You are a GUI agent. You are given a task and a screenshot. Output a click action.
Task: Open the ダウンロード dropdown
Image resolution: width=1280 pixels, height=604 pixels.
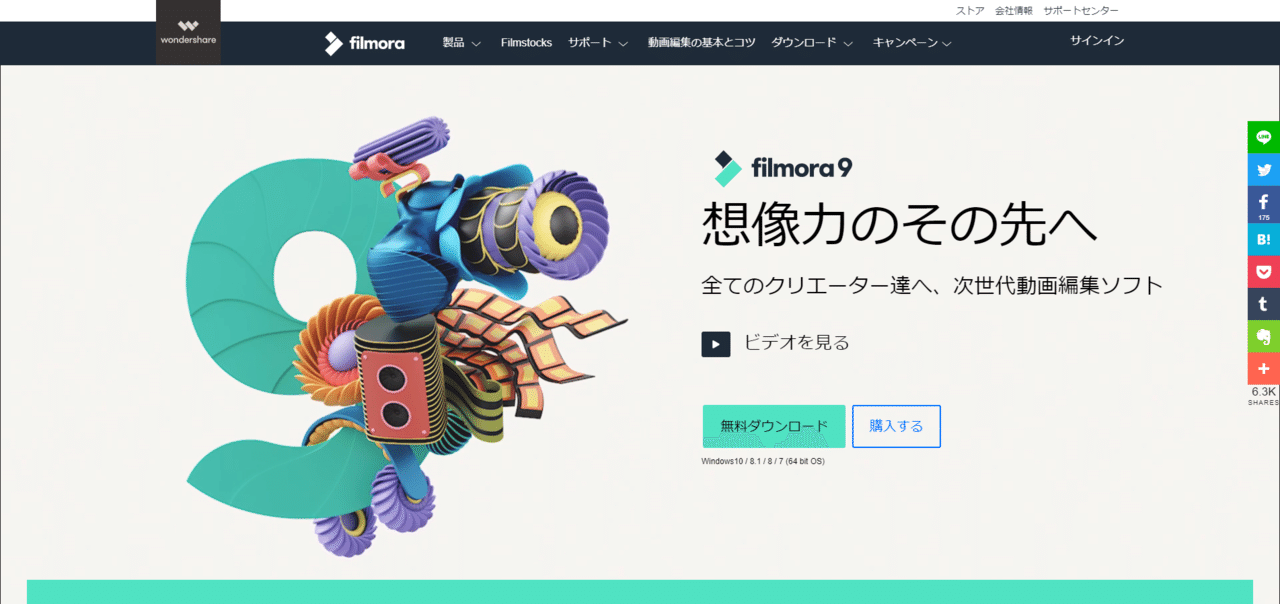tap(812, 43)
